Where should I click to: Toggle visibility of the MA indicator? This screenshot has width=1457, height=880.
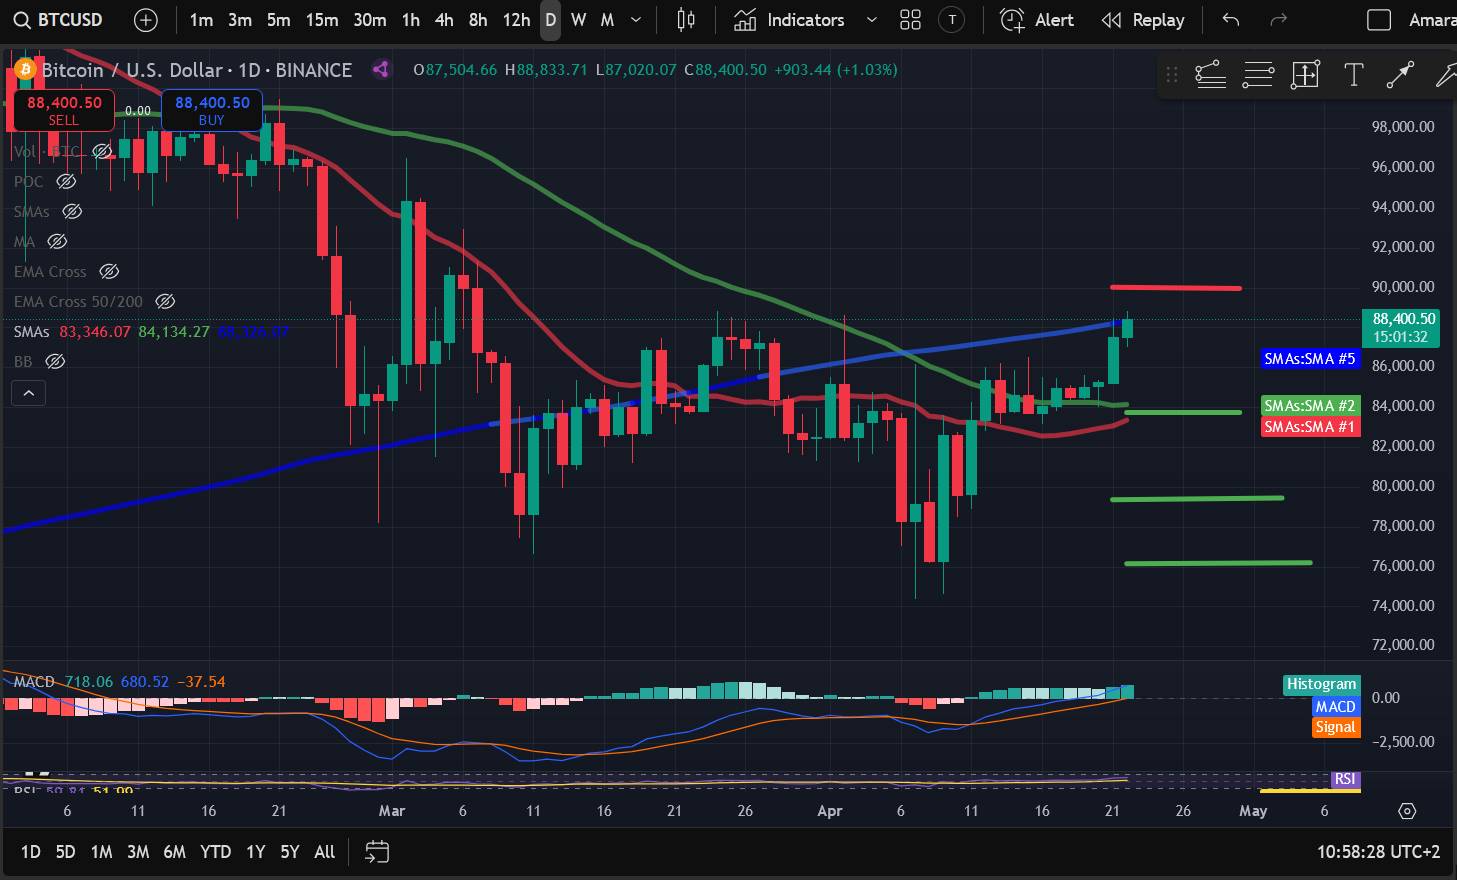(x=58, y=241)
